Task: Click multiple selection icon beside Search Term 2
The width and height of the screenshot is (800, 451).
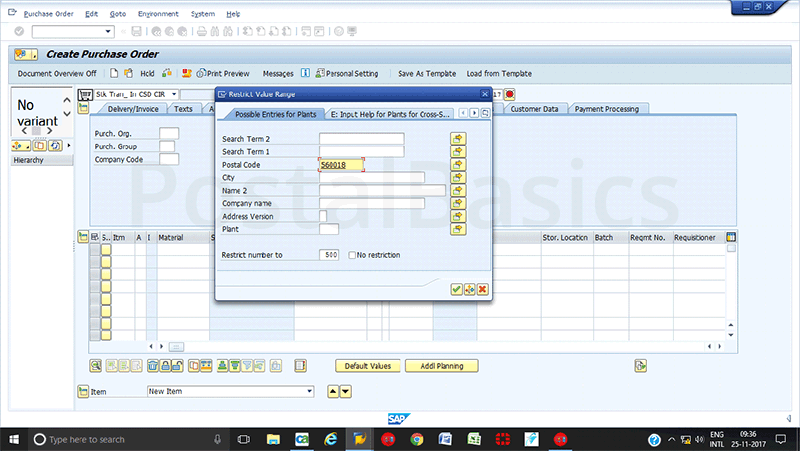Action: click(458, 139)
